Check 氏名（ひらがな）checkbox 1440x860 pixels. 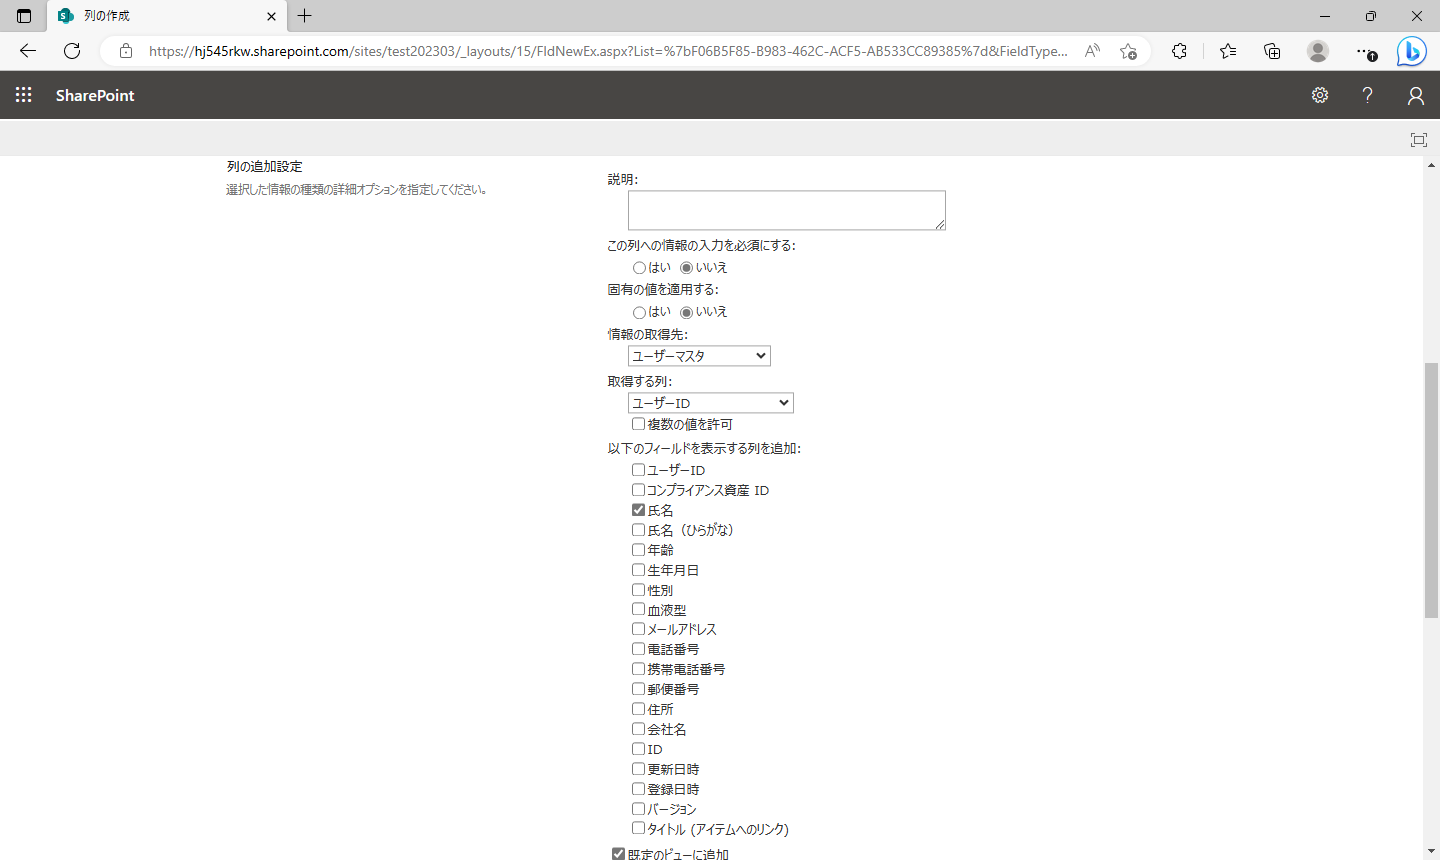(638, 530)
